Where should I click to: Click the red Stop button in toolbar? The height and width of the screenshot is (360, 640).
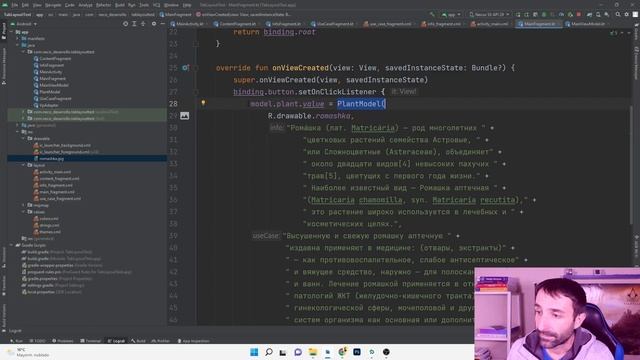579,14
